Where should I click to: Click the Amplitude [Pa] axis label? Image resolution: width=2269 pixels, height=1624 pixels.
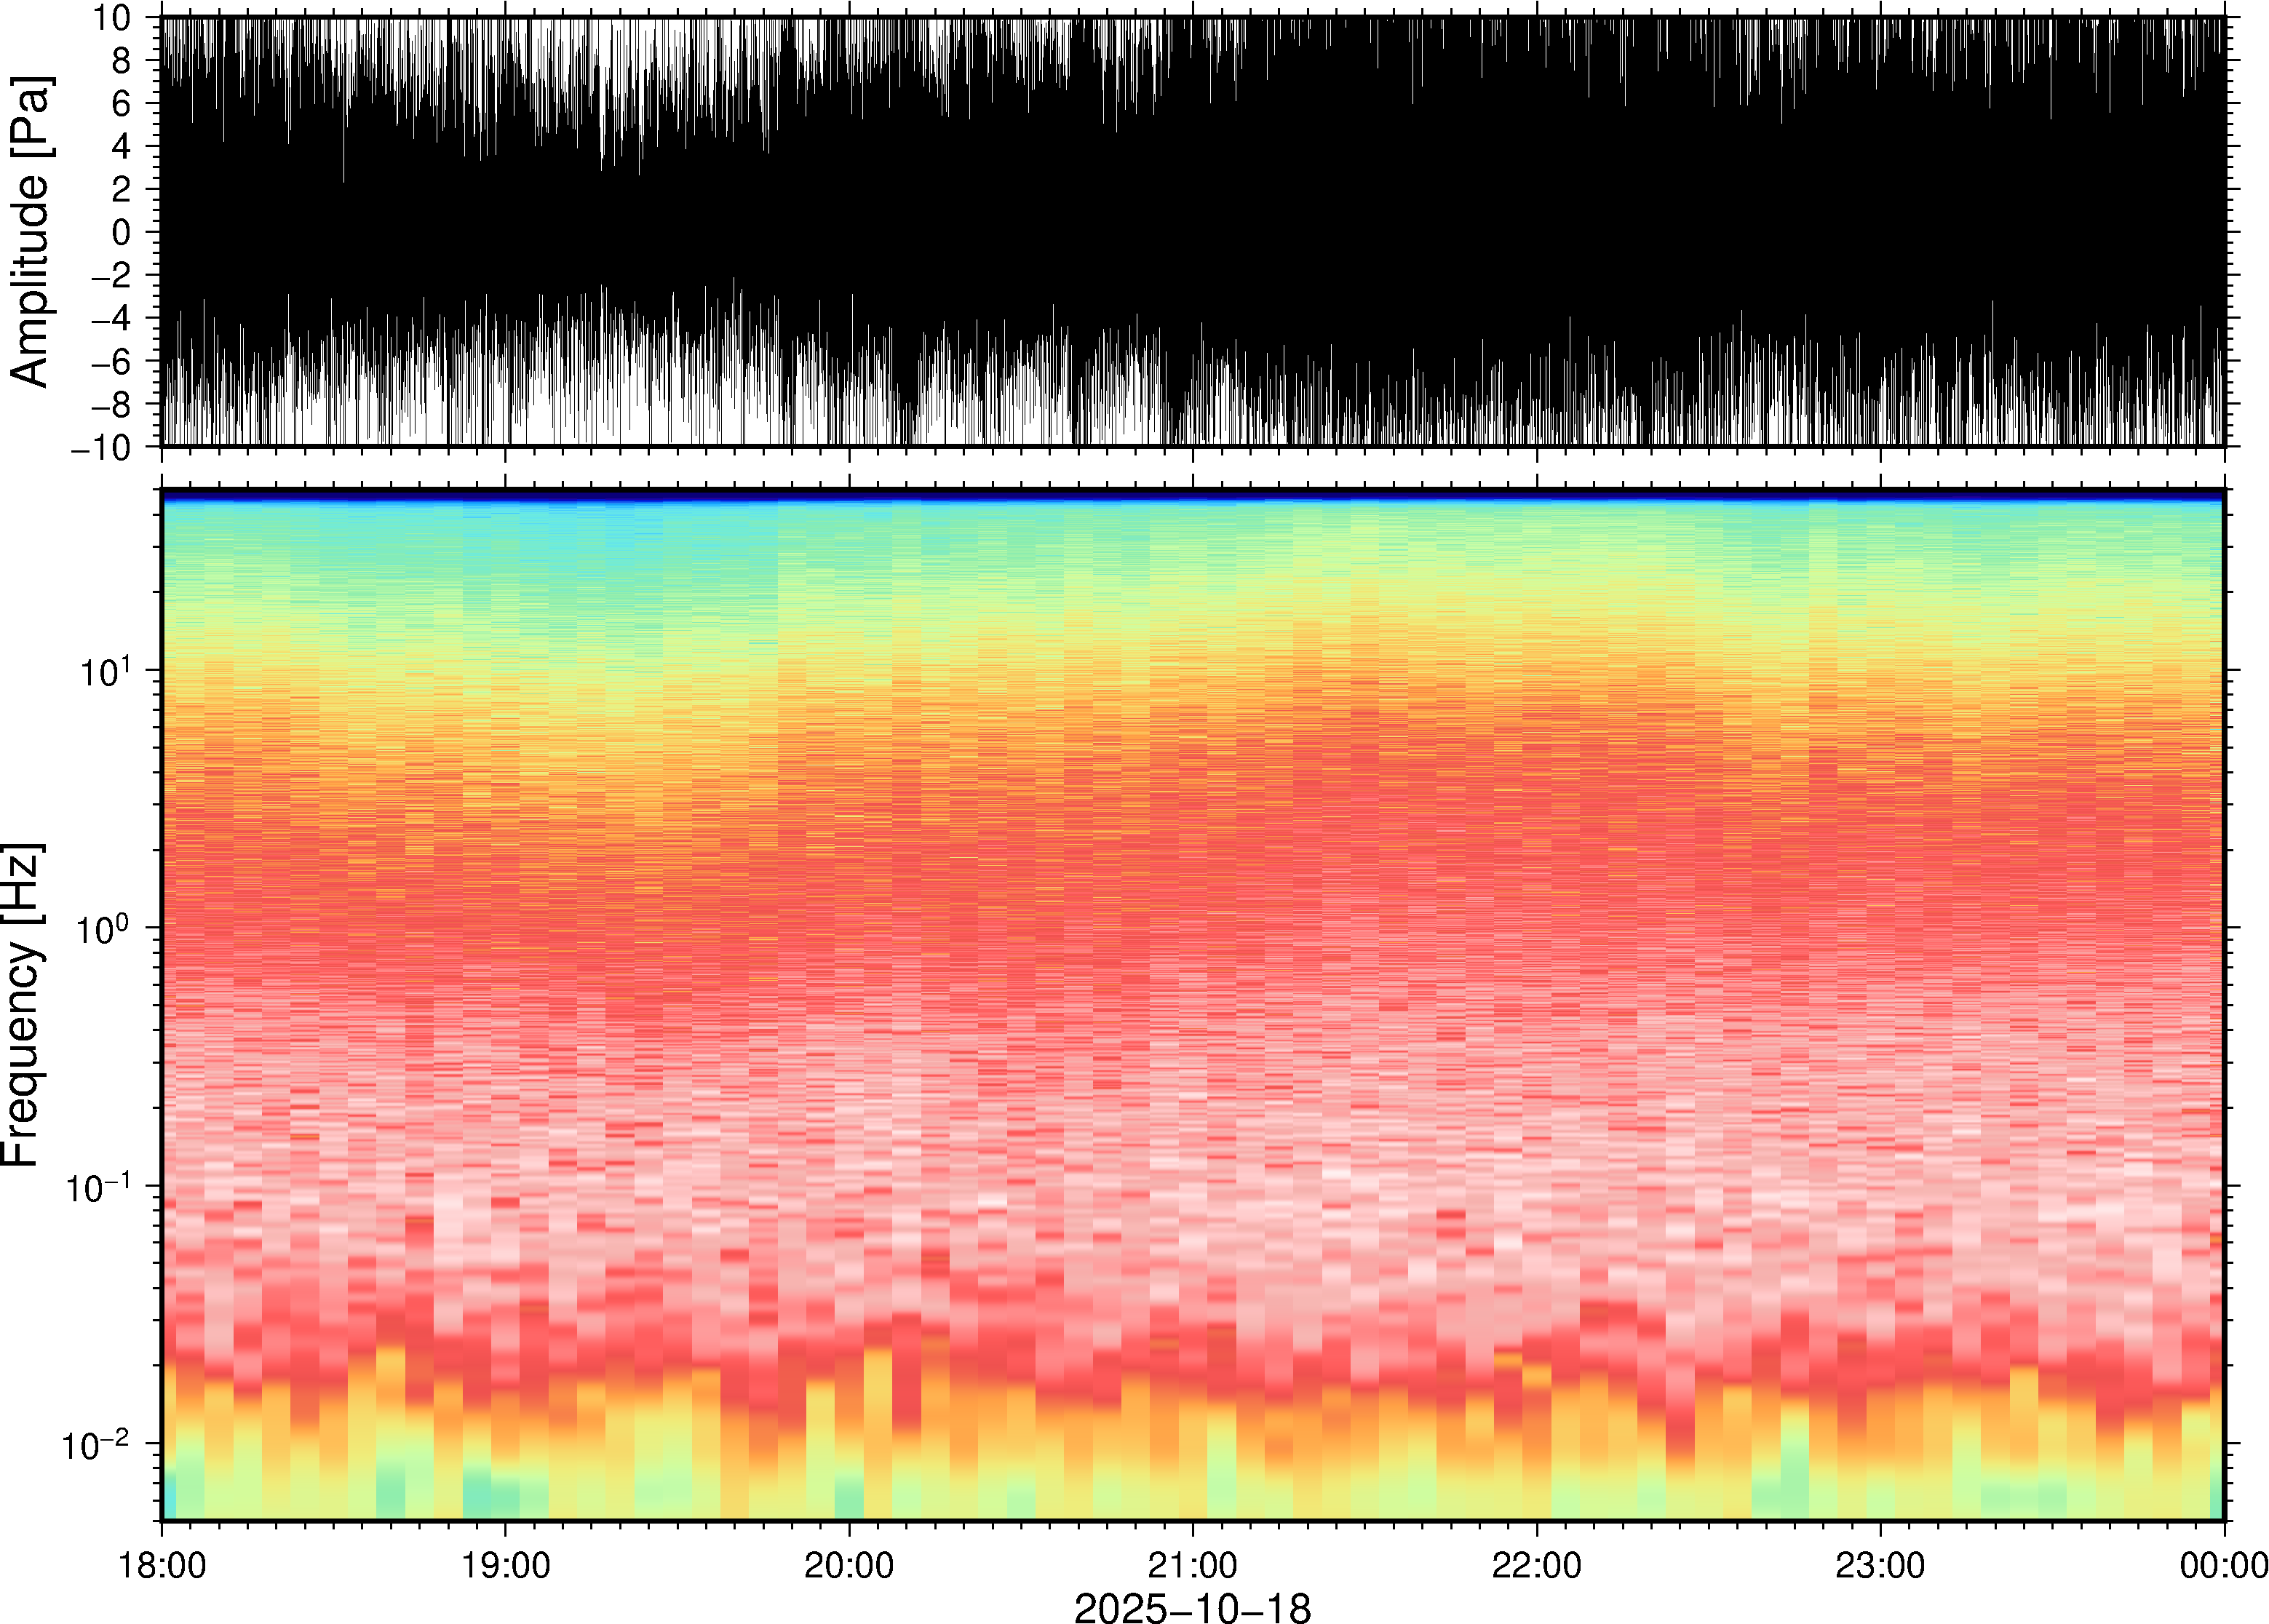pos(30,232)
